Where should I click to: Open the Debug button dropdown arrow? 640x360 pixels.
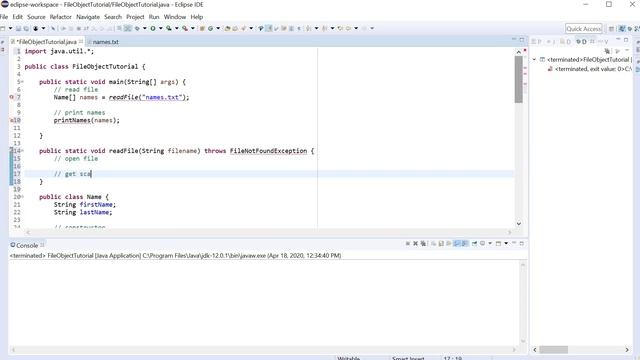(144, 29)
